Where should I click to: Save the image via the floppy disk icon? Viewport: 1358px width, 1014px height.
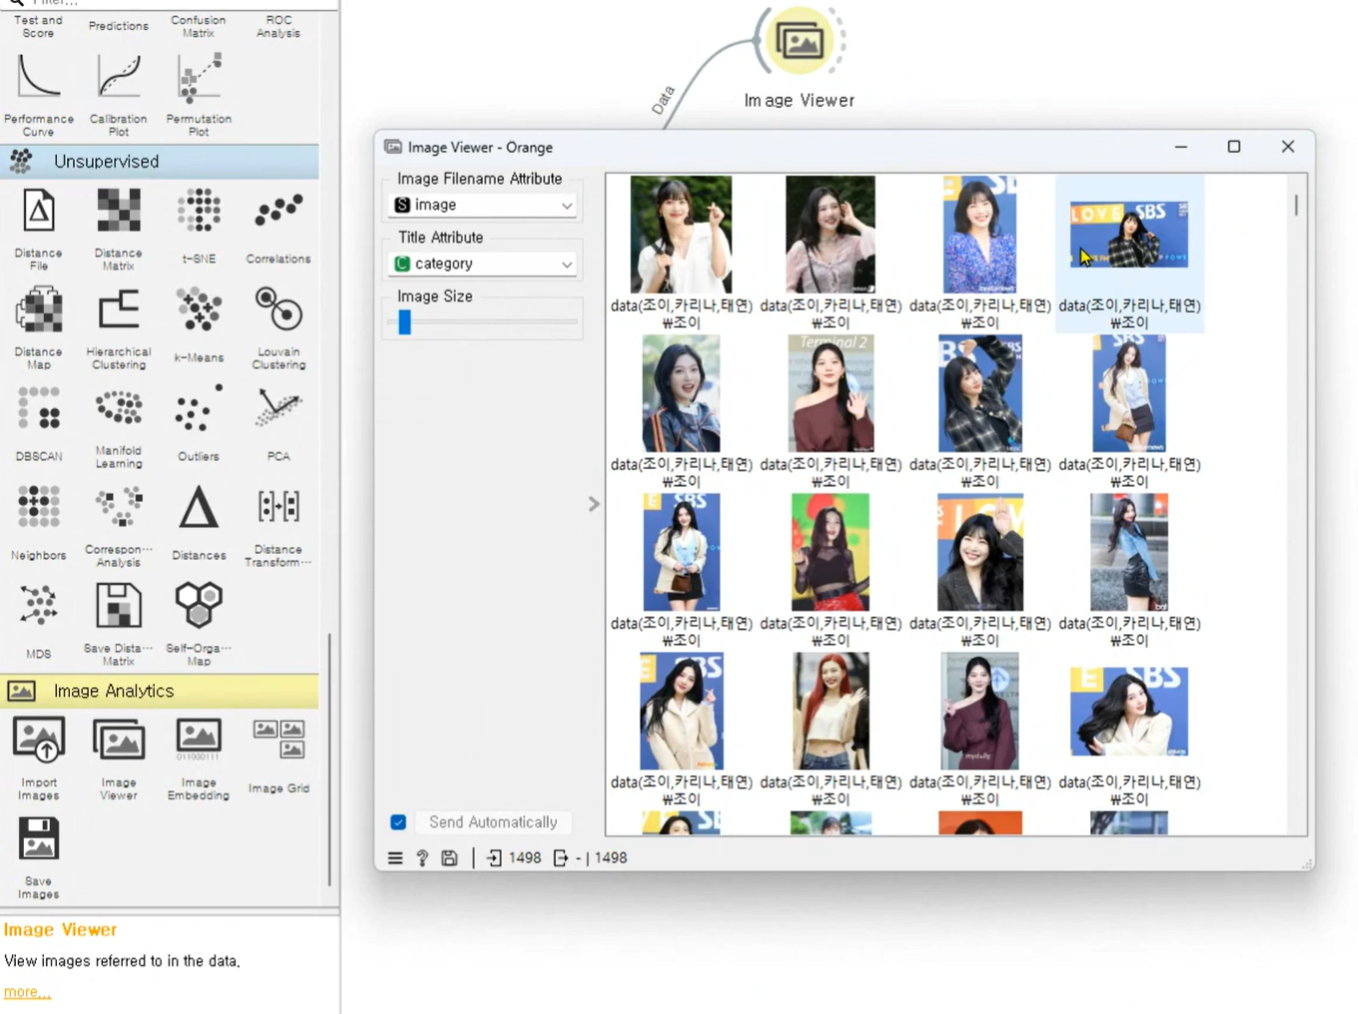450,858
